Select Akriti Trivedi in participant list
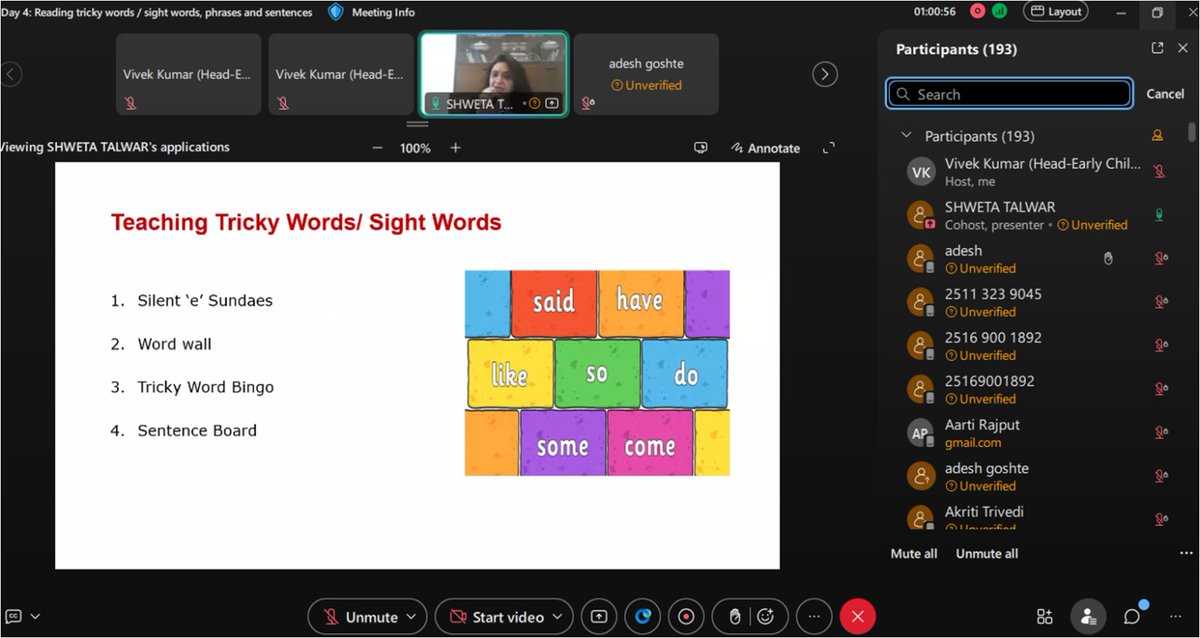The height and width of the screenshot is (638, 1200). (x=1035, y=516)
